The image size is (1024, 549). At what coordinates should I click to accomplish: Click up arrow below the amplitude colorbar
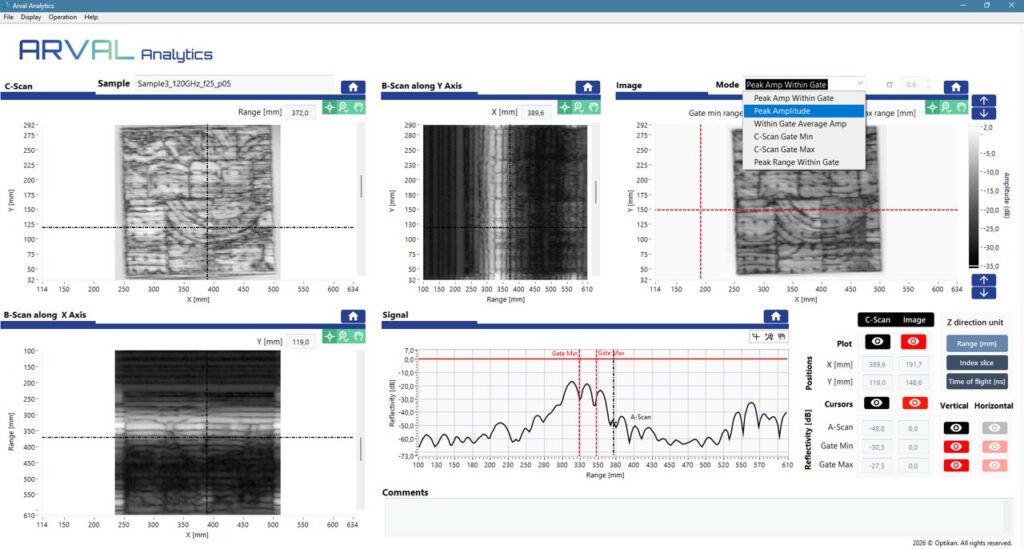(x=984, y=280)
